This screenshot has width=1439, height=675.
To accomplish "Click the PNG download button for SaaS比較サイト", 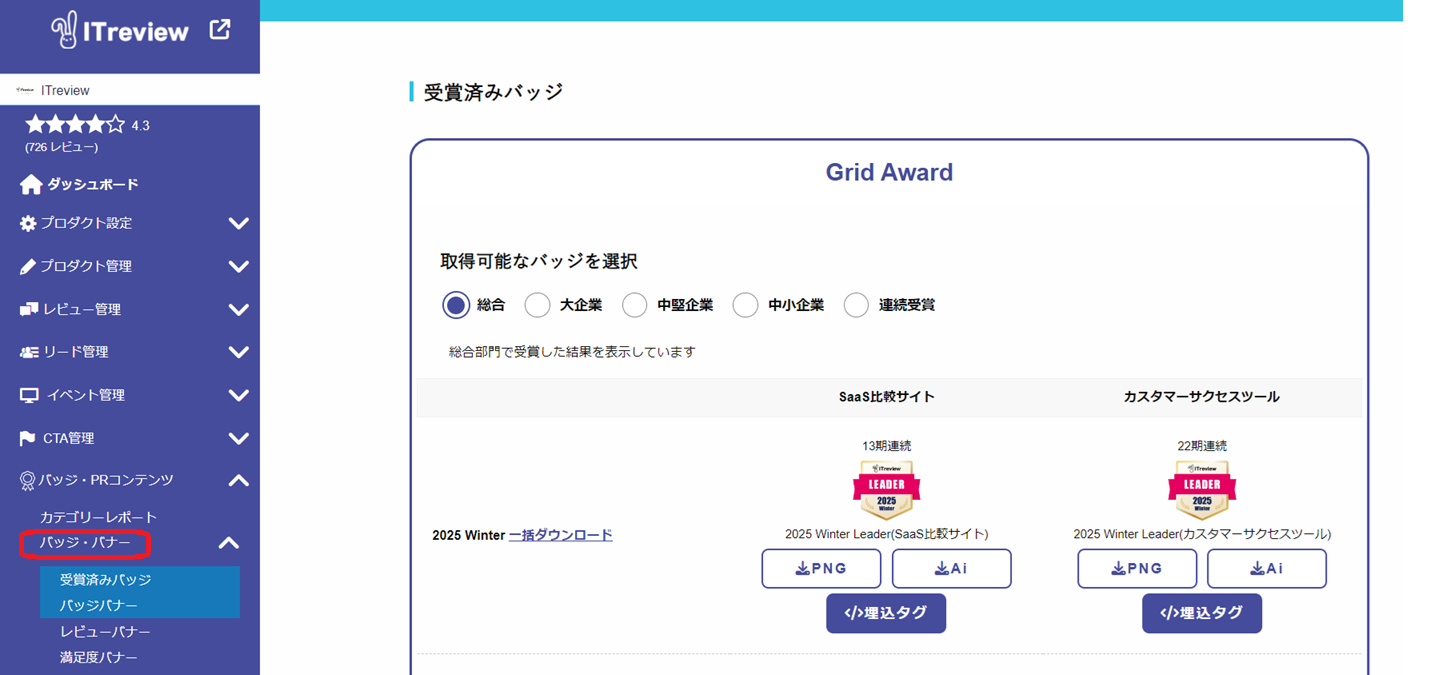I will (x=820, y=568).
